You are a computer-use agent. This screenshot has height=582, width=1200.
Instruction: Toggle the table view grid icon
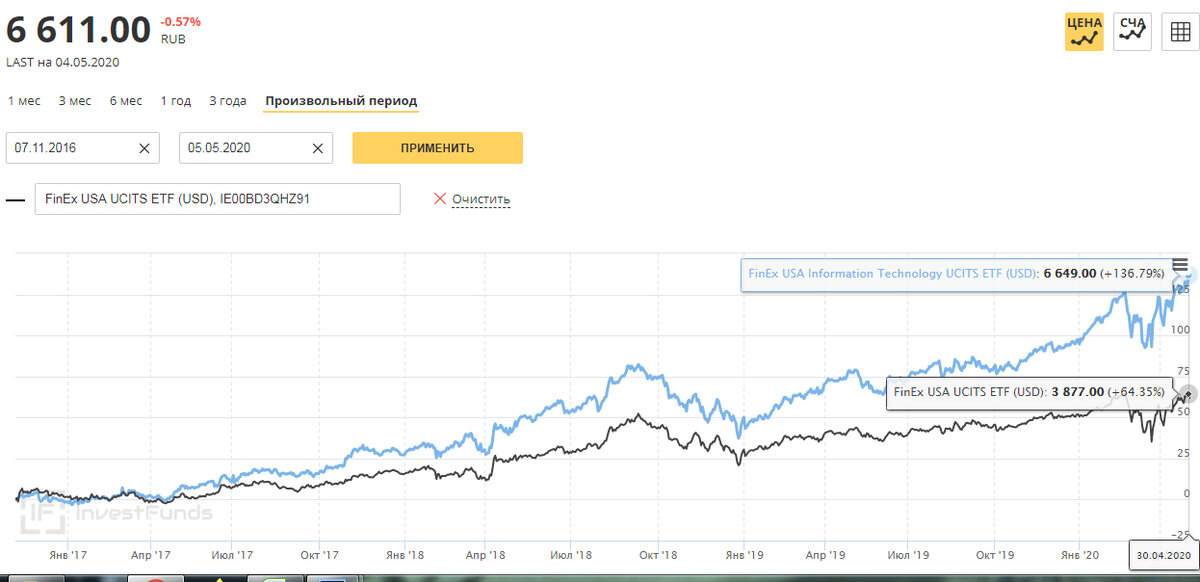point(1180,32)
